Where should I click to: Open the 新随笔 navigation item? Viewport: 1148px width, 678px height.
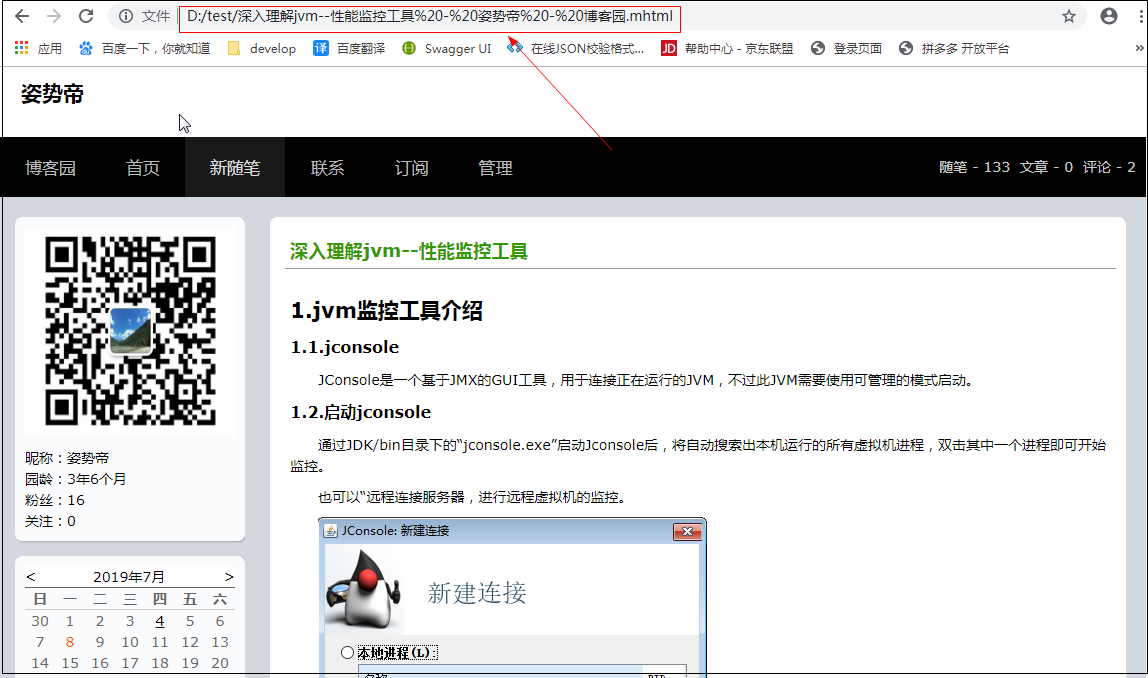coord(235,168)
